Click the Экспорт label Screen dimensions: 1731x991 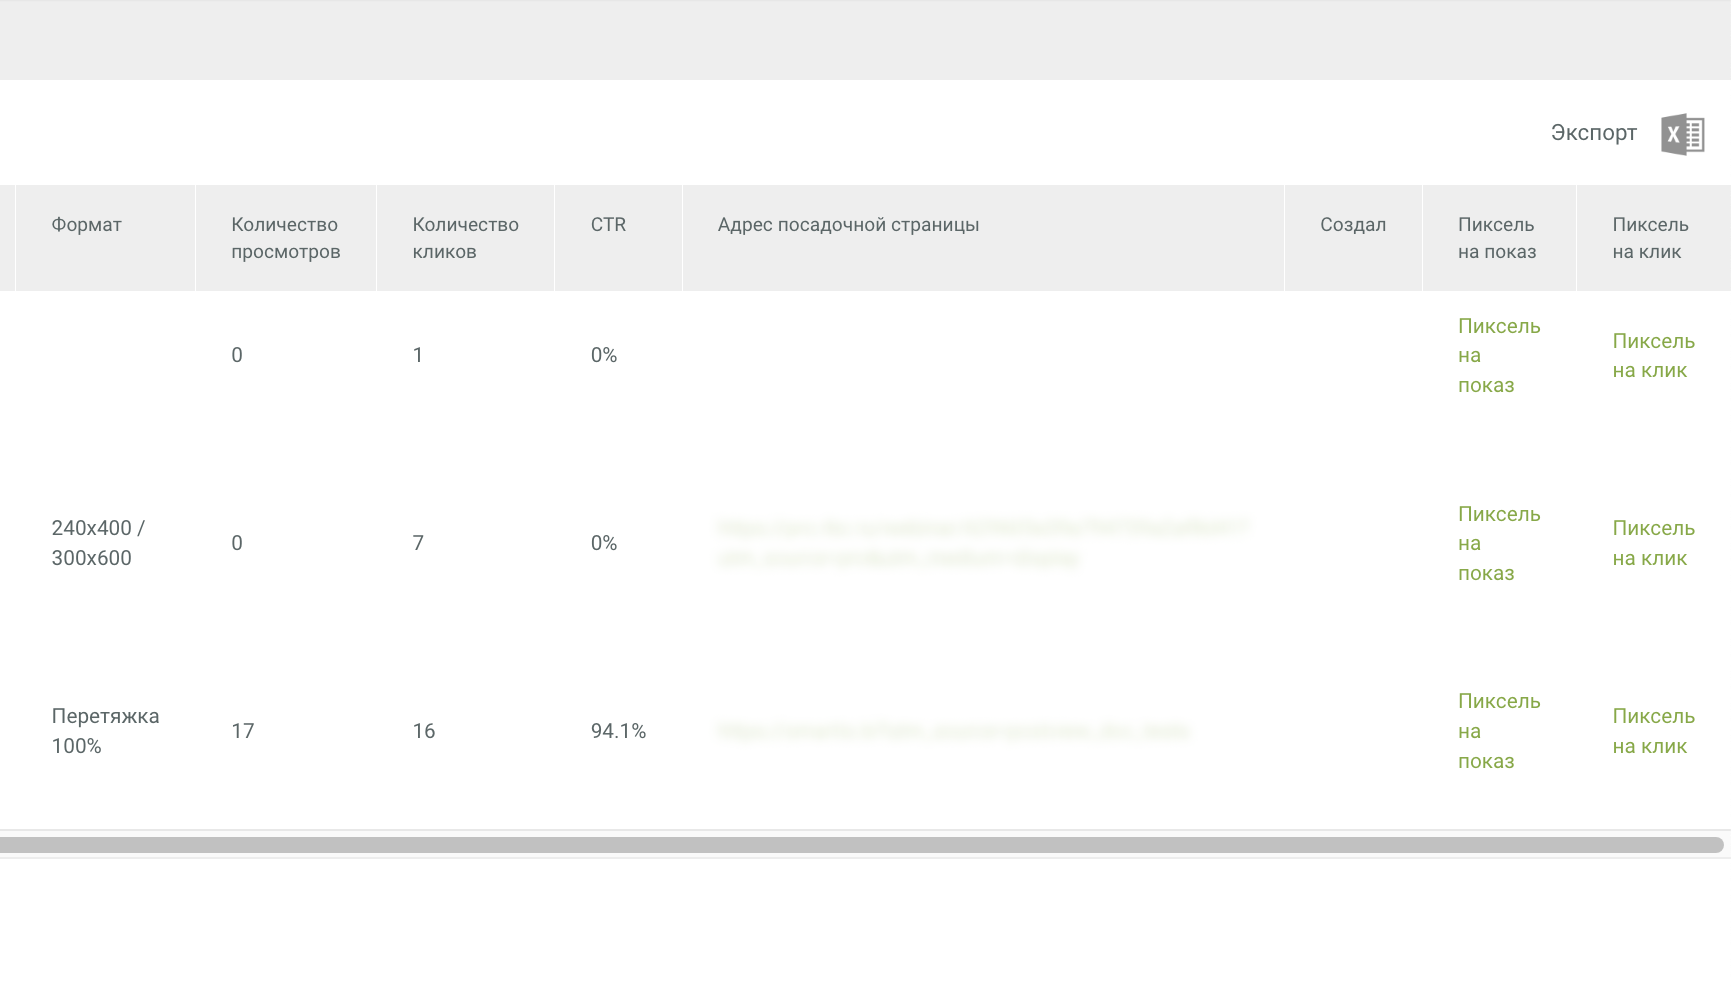[1593, 133]
